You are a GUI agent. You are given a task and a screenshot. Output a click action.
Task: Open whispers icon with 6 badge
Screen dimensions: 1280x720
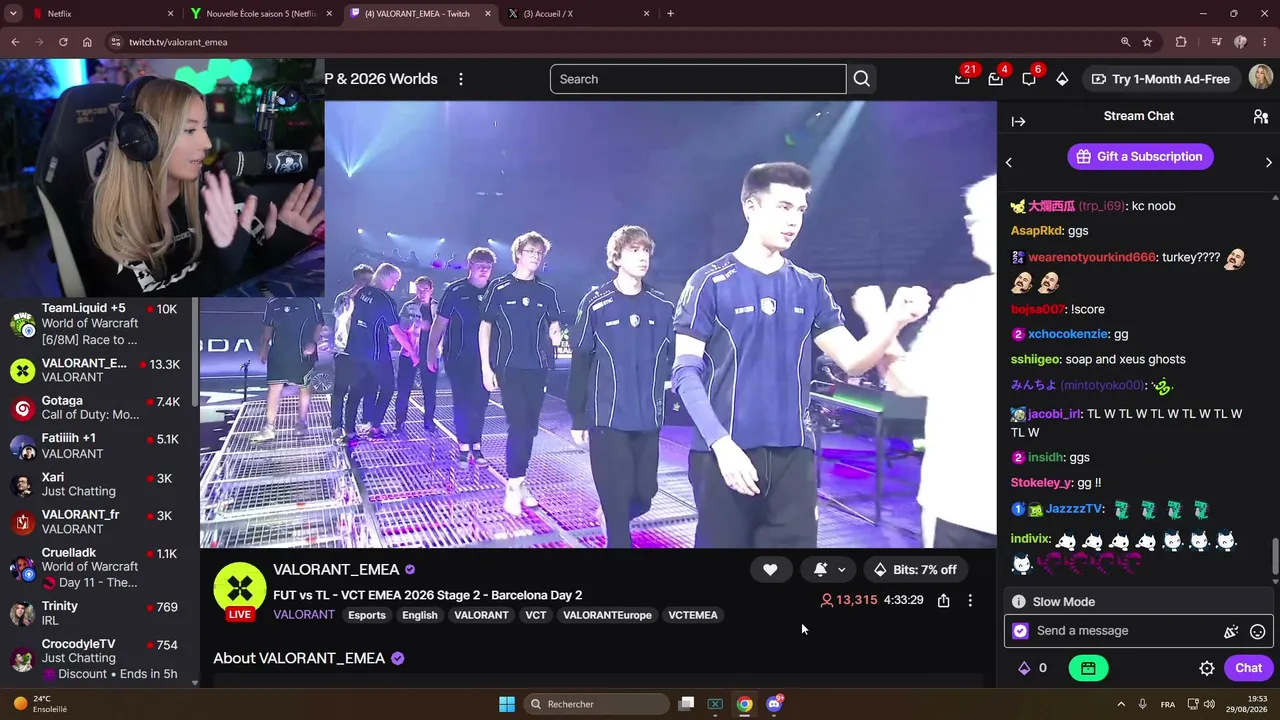coord(1029,79)
